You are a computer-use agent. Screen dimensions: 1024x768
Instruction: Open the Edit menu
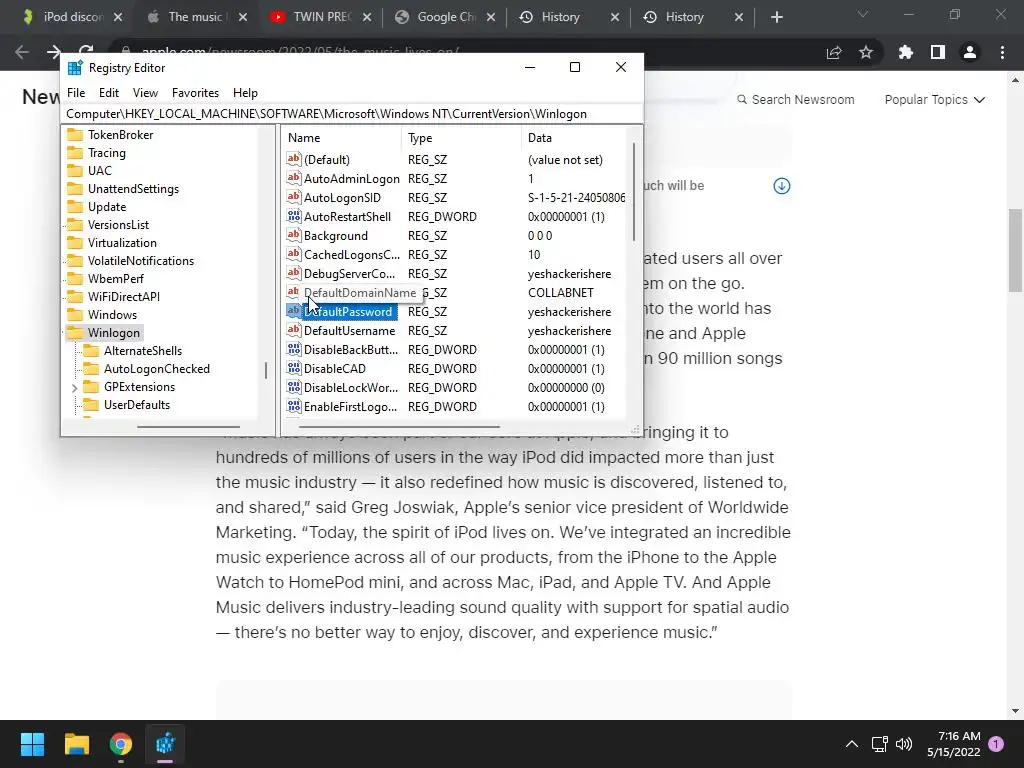108,93
